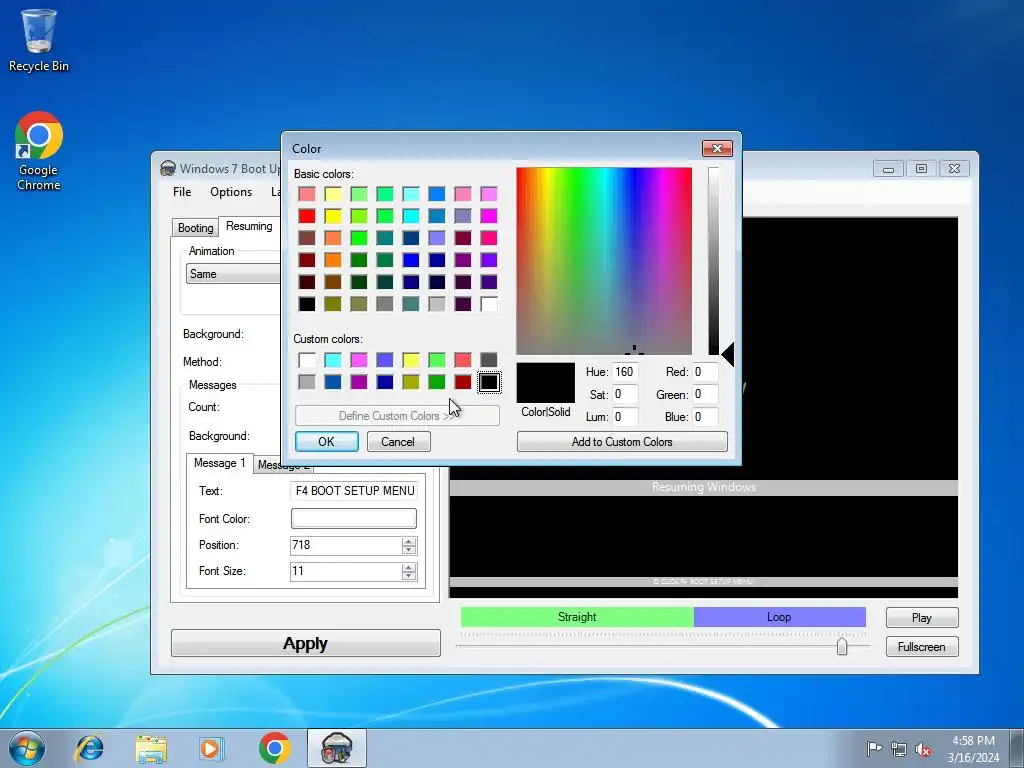This screenshot has height=768, width=1024.
Task: Click the Apply button
Action: coord(306,643)
